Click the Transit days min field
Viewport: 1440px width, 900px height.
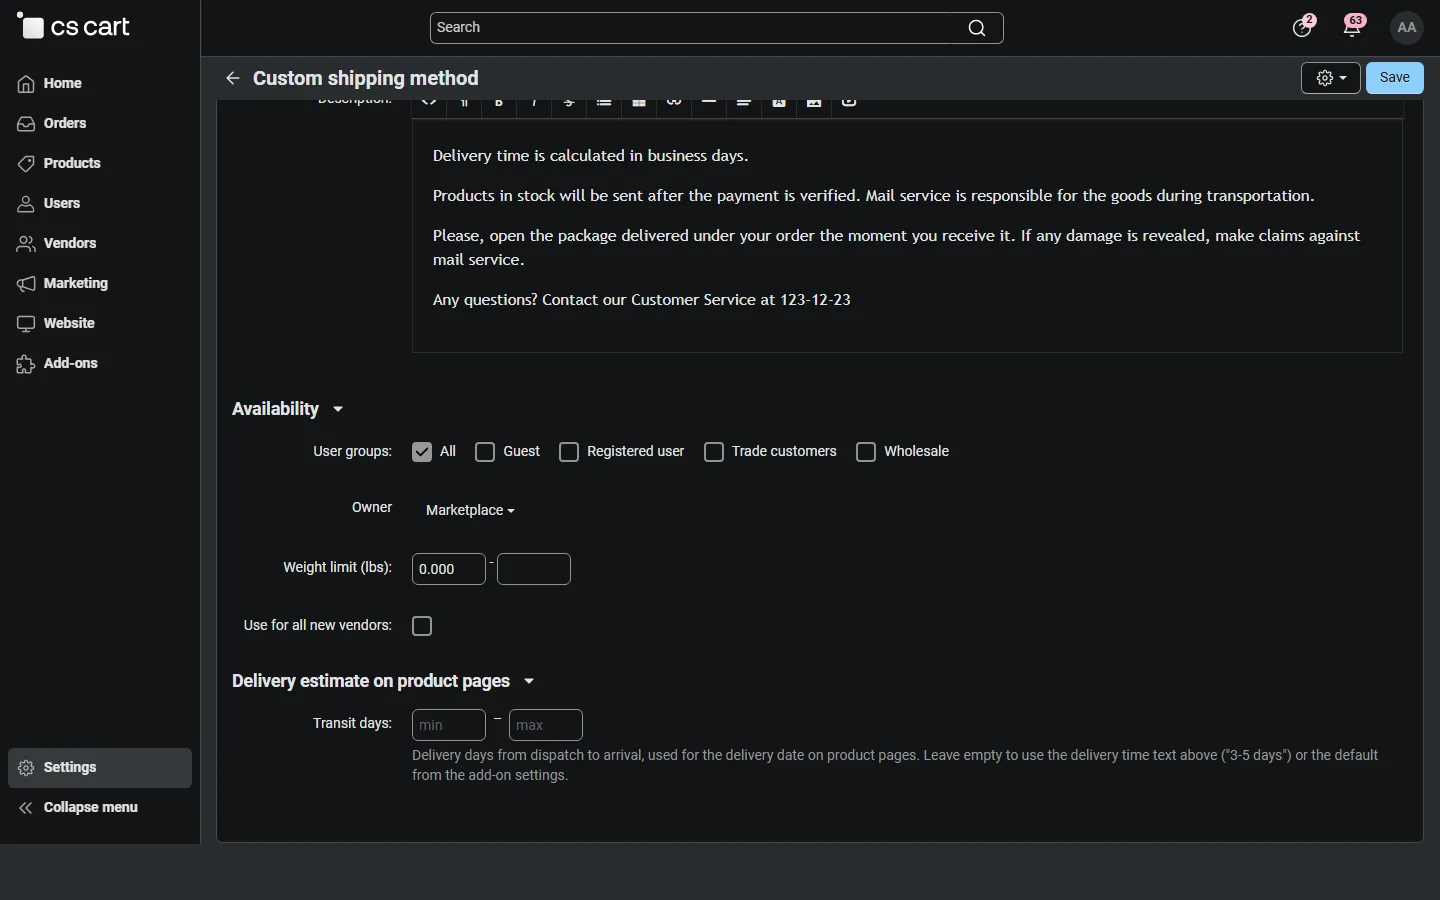click(x=449, y=725)
